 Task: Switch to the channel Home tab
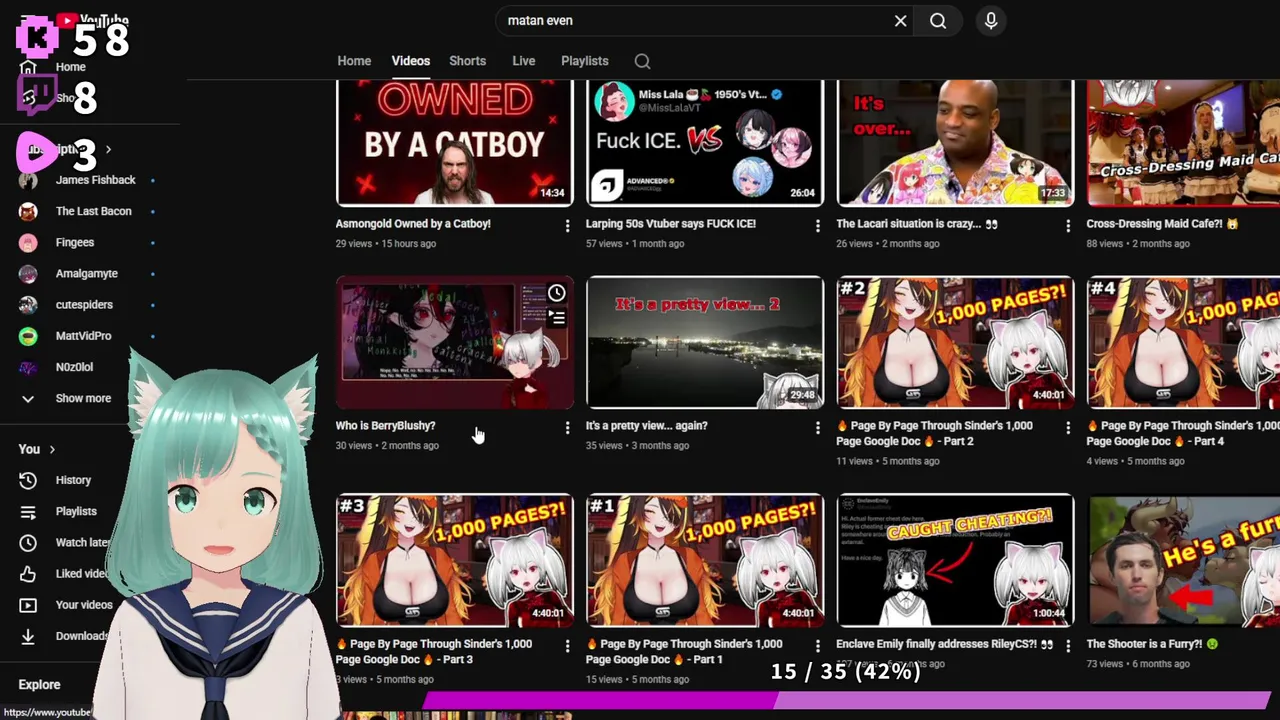point(354,61)
